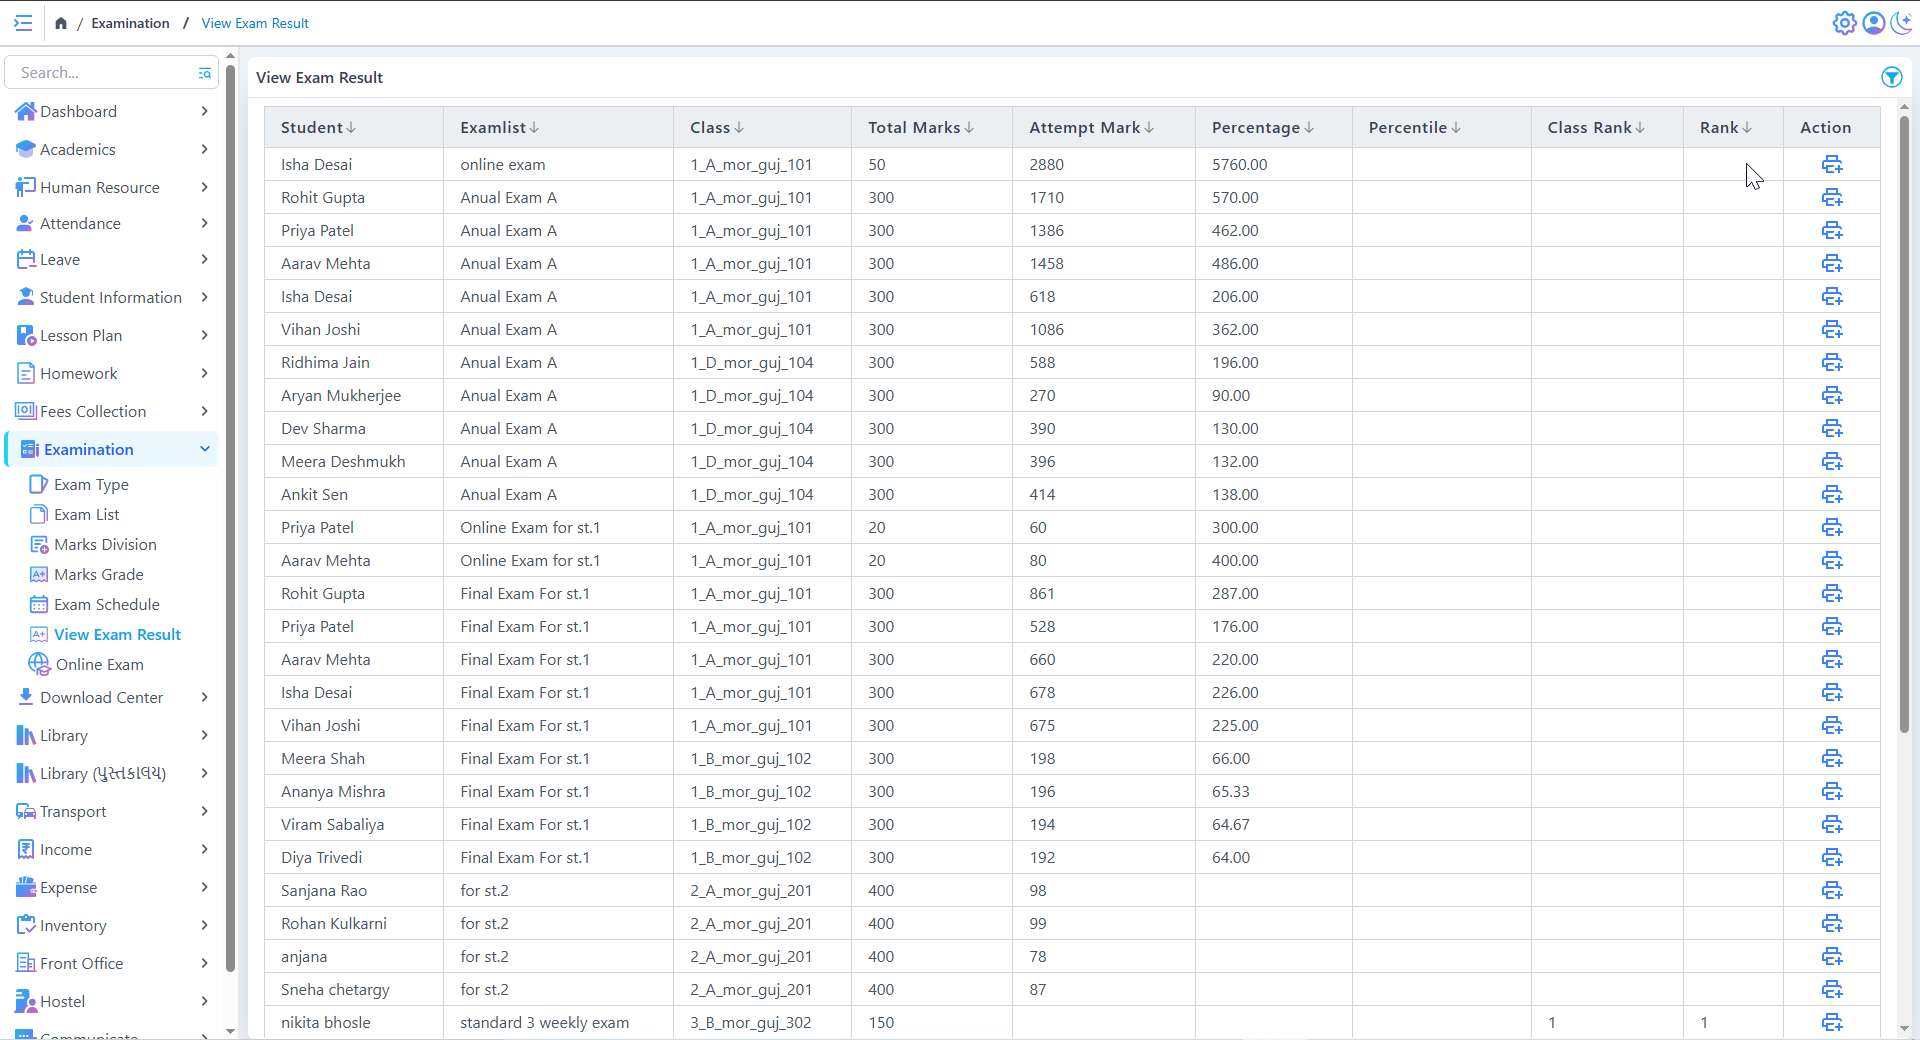Click the Examination breadcrumb link

(x=130, y=23)
